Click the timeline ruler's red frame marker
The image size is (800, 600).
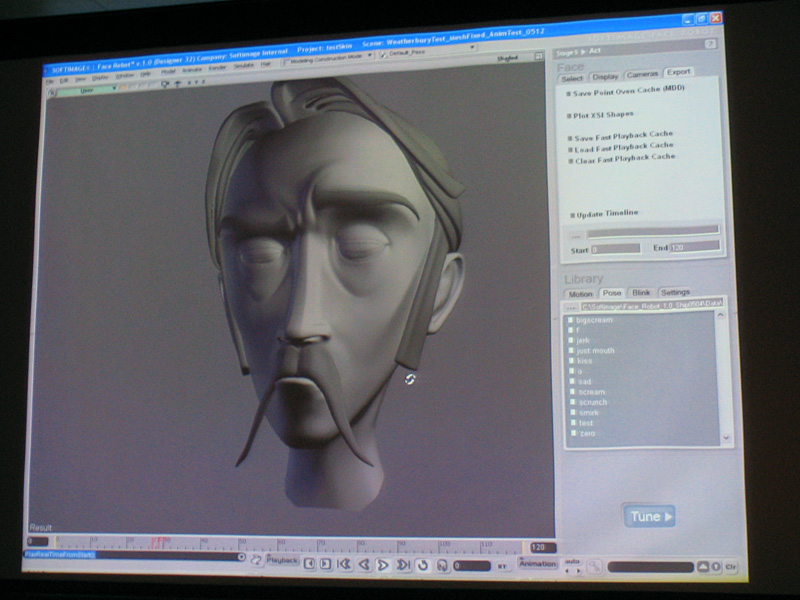pos(159,541)
